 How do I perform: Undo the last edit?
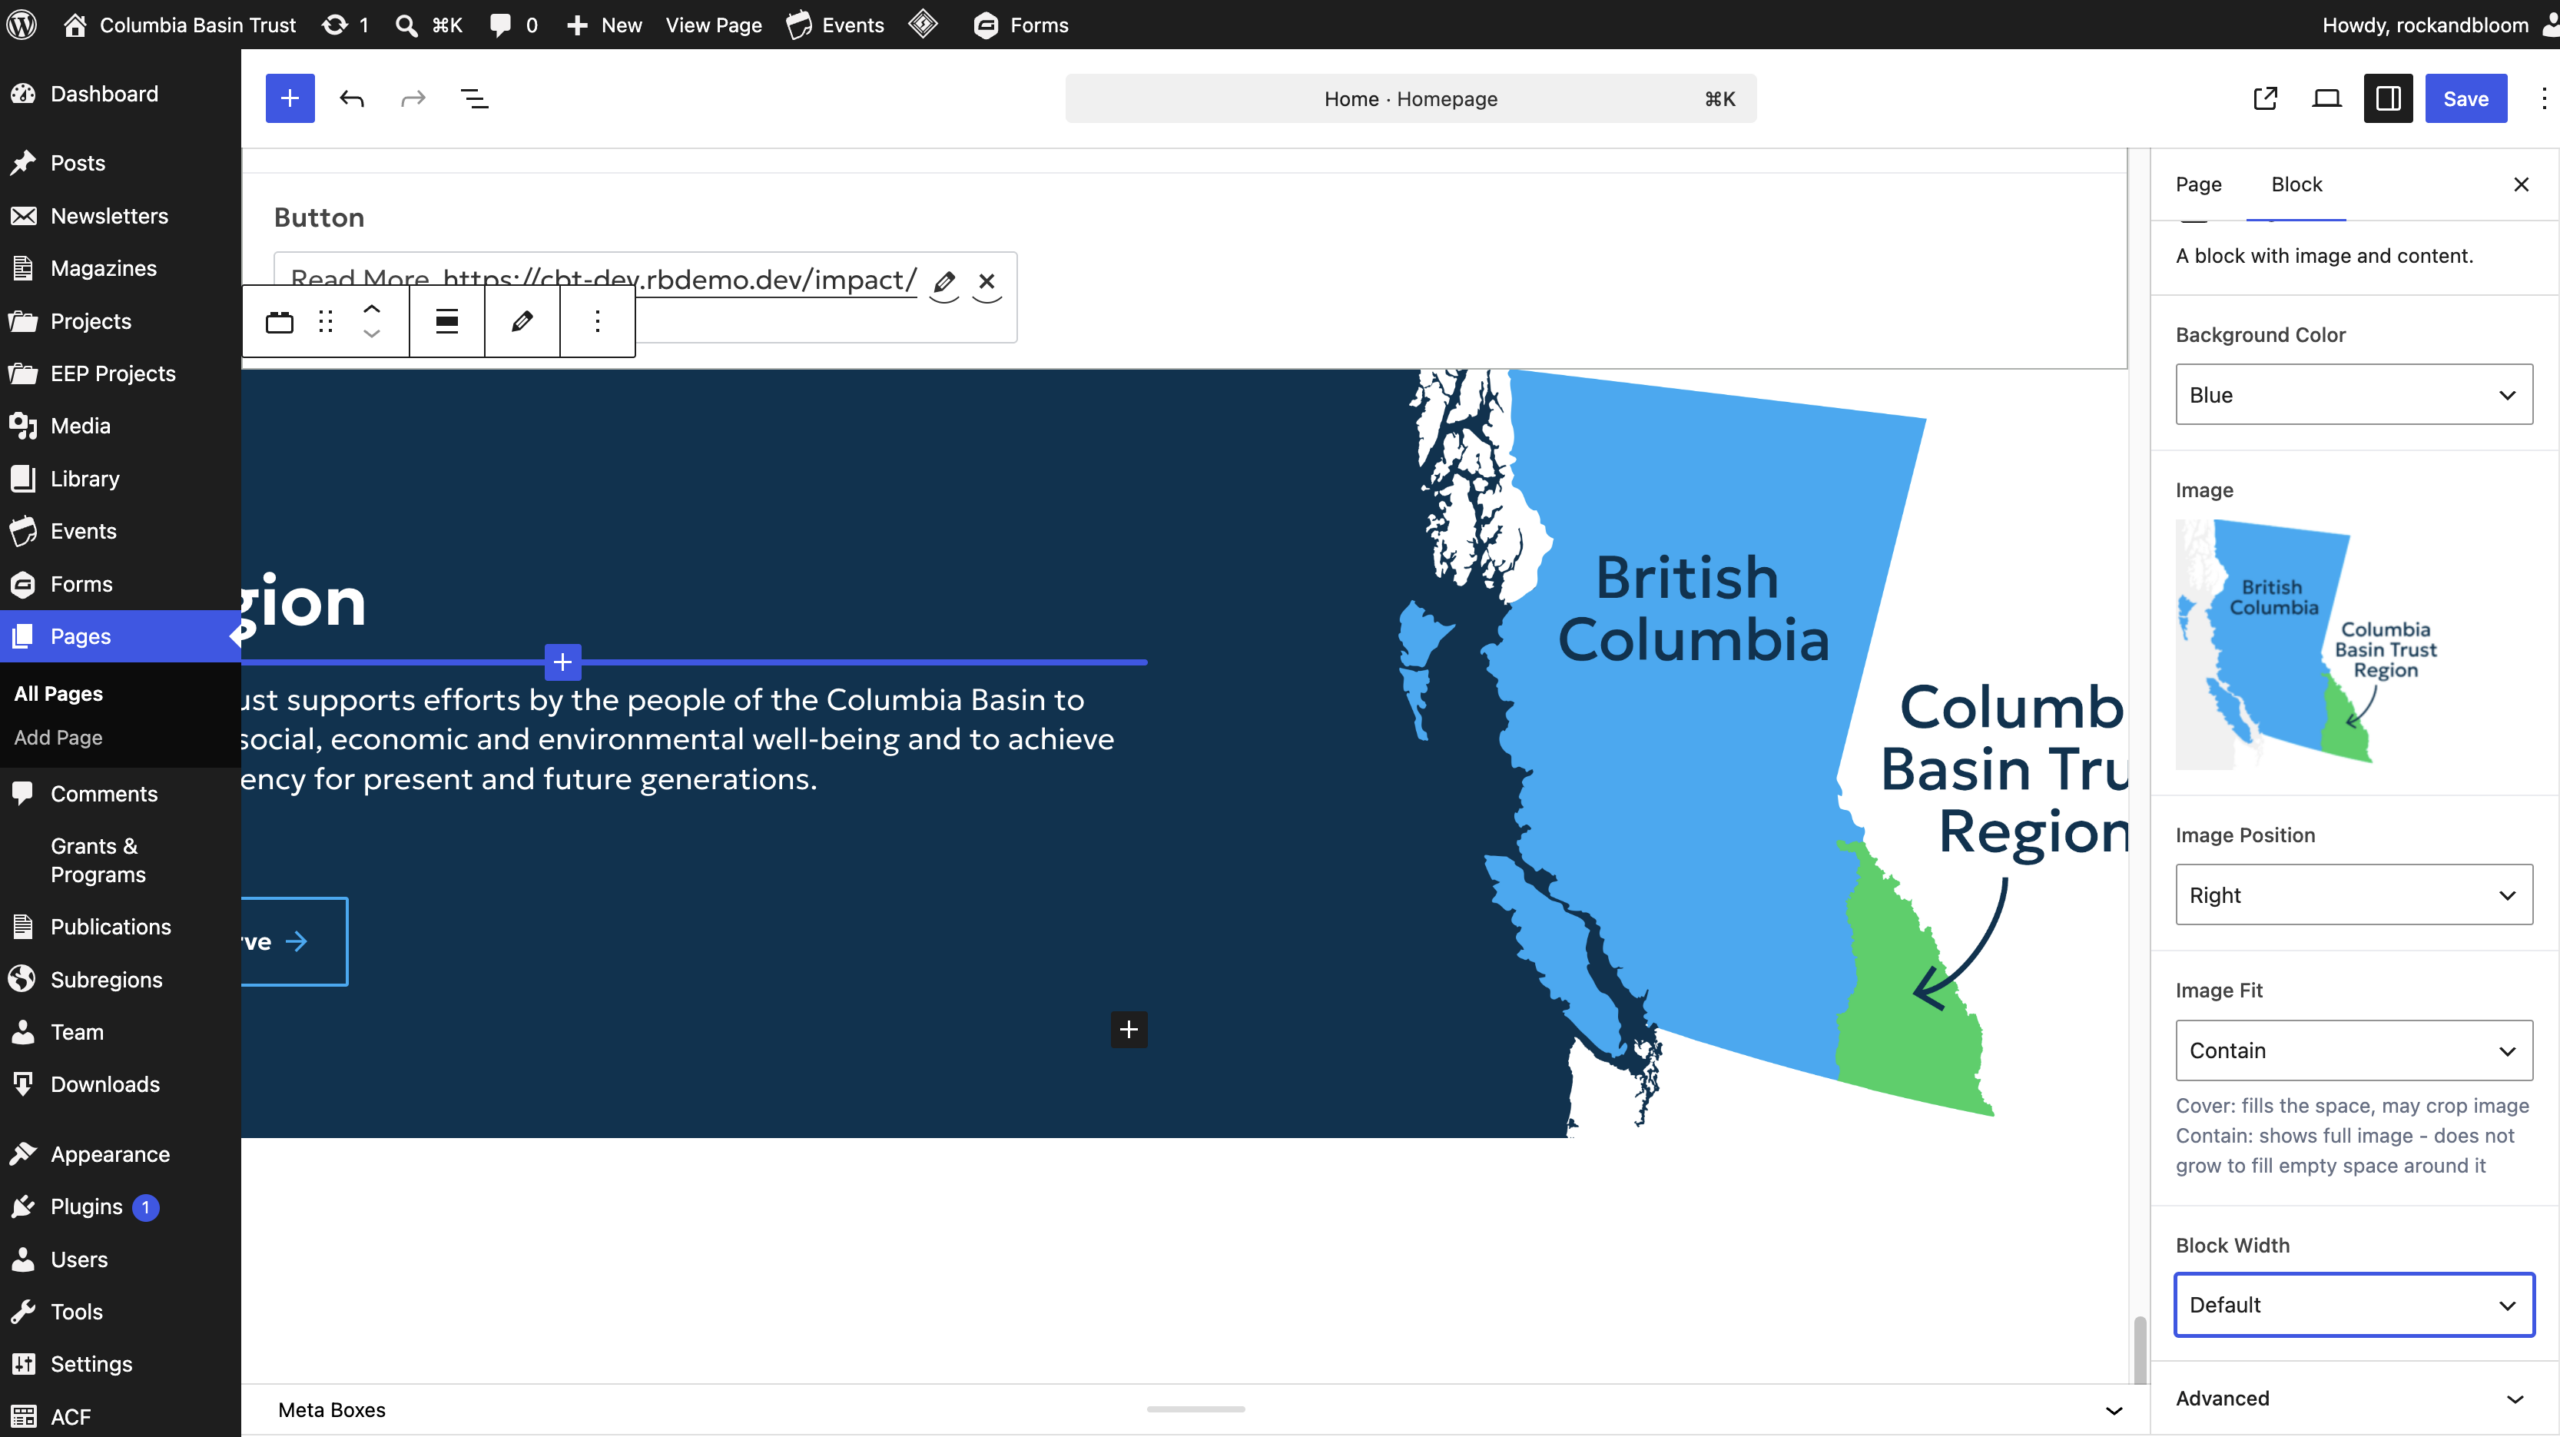352,98
